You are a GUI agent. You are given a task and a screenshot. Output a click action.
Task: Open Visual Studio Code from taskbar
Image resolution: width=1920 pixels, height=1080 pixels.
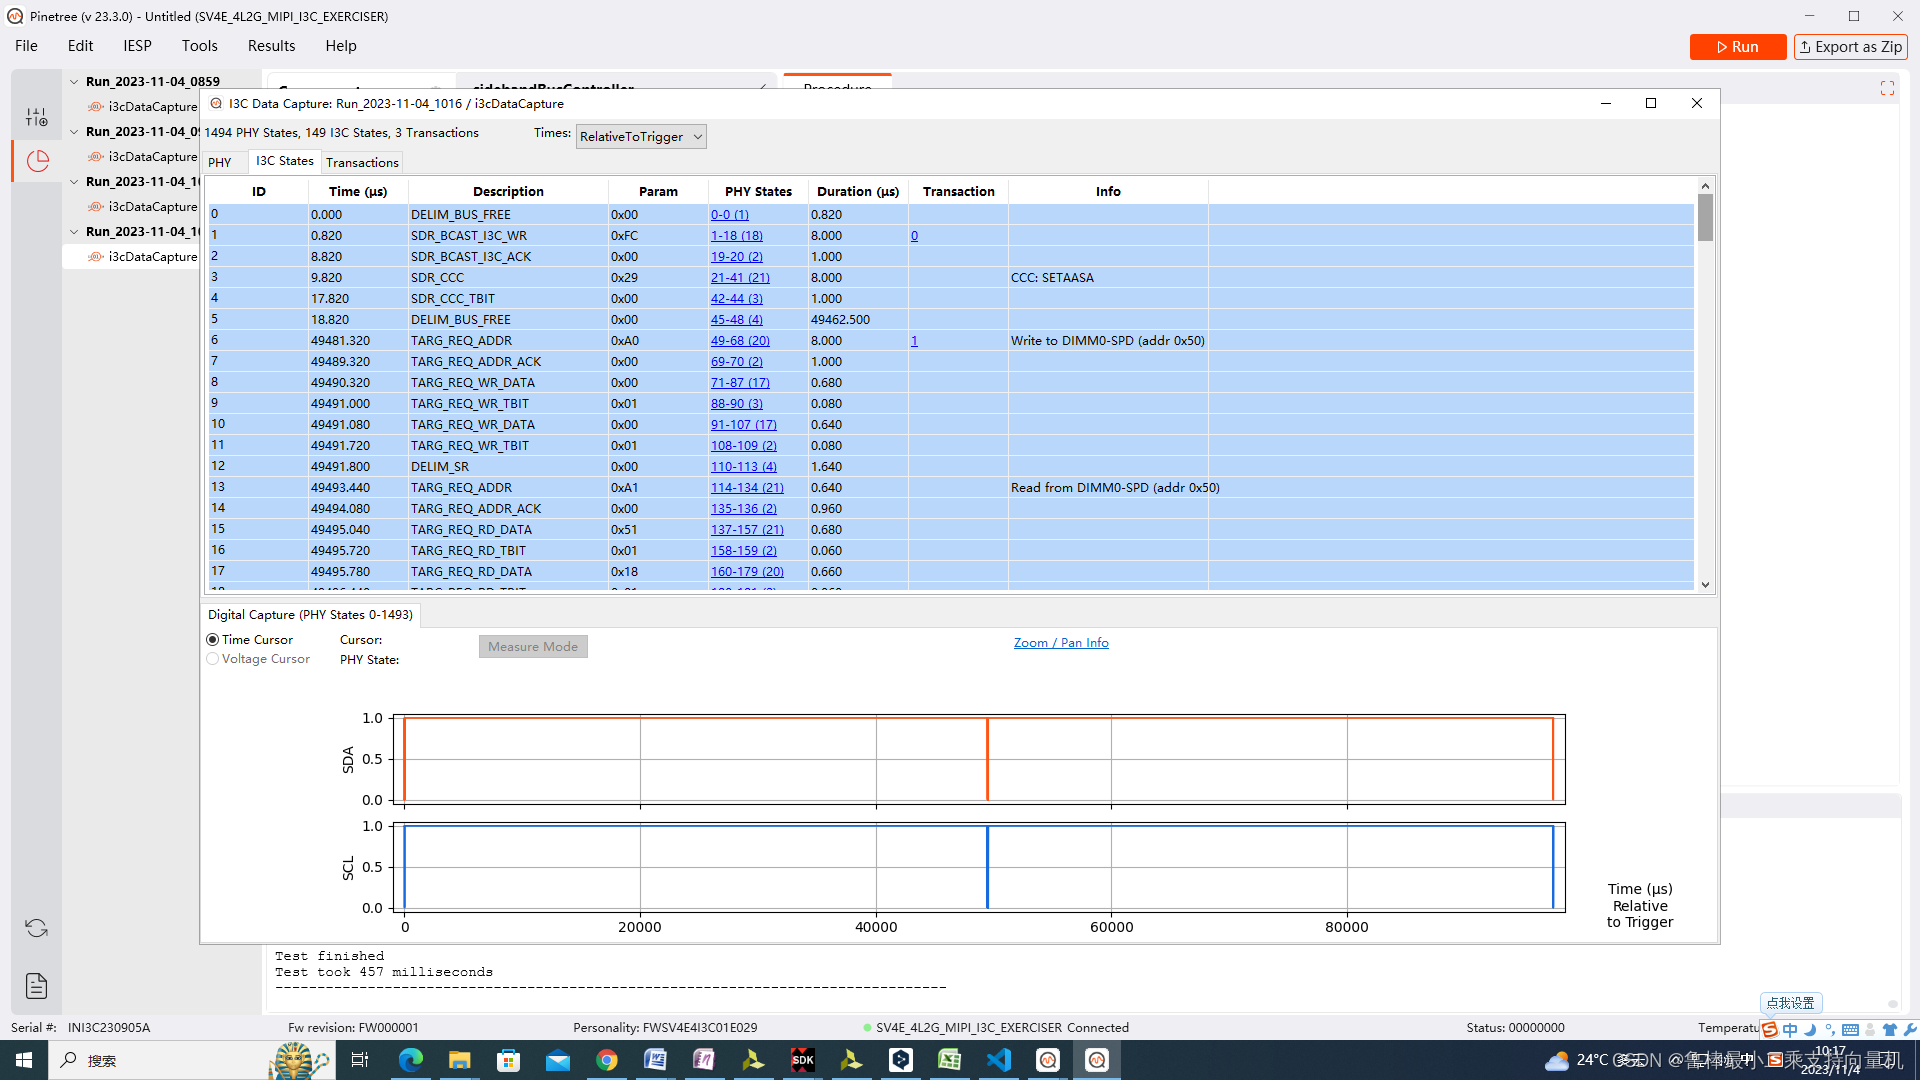pyautogui.click(x=999, y=1060)
